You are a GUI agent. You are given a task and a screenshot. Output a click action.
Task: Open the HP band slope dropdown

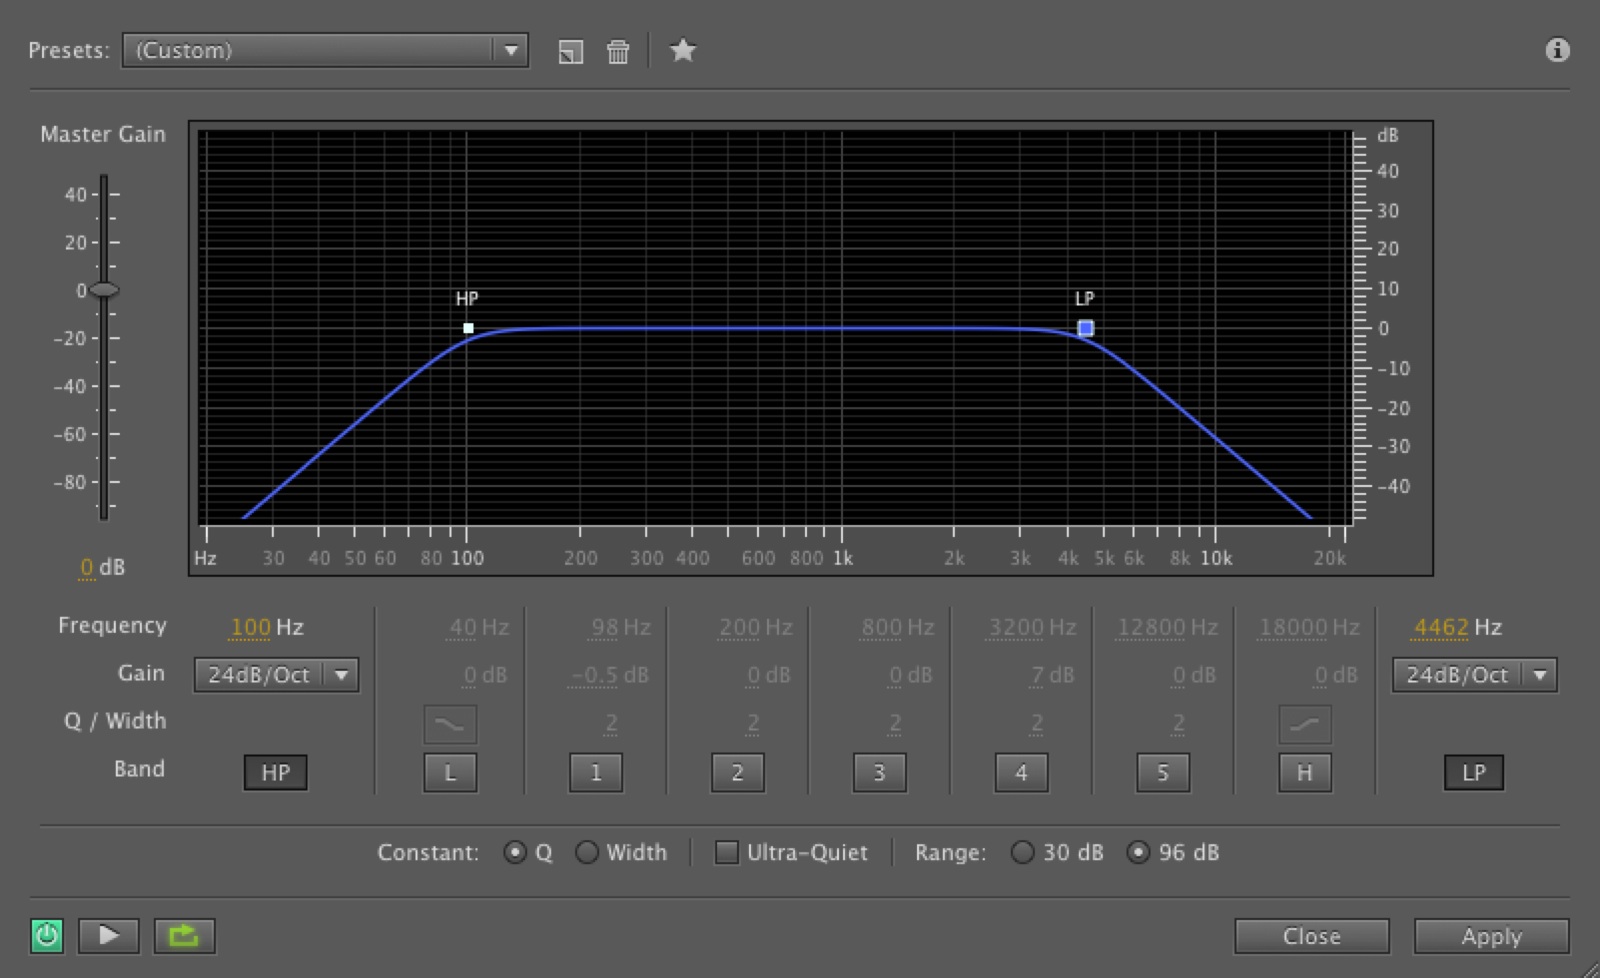click(341, 675)
